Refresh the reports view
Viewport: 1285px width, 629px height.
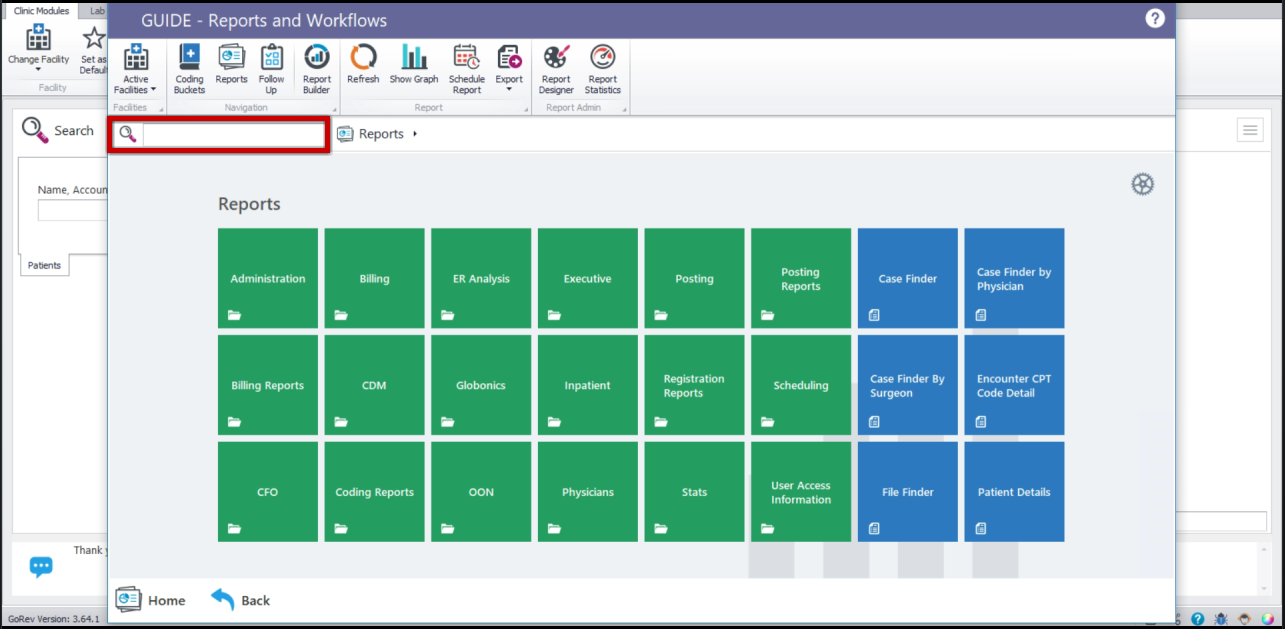363,65
